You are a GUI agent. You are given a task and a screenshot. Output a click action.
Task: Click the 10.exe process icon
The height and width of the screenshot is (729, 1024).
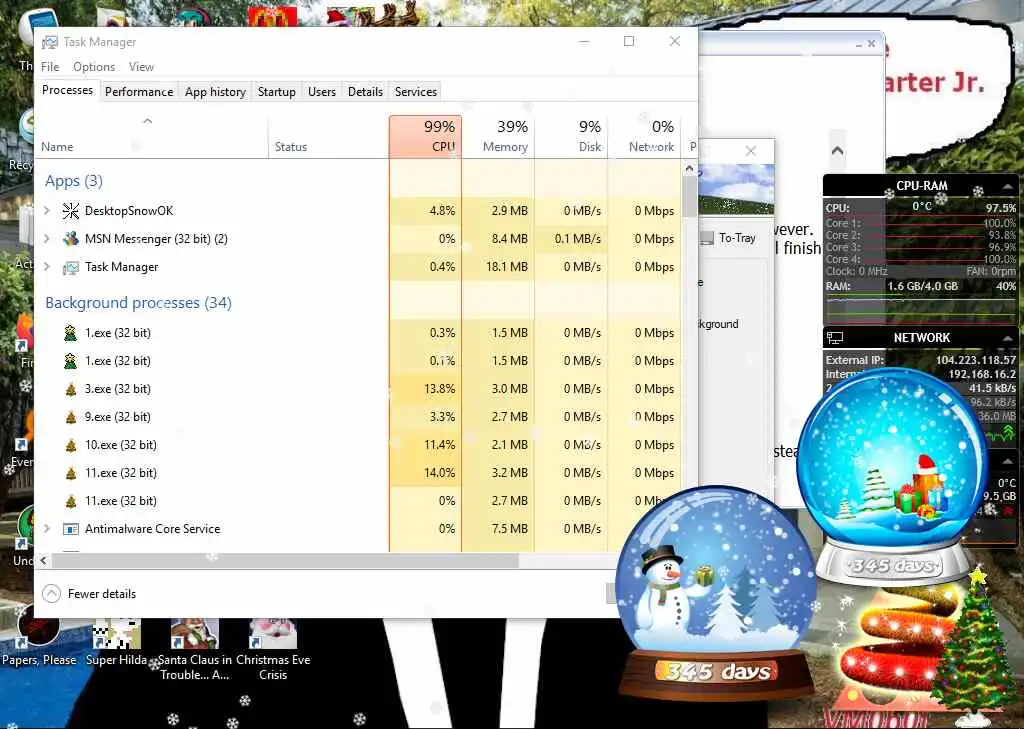[71, 446]
